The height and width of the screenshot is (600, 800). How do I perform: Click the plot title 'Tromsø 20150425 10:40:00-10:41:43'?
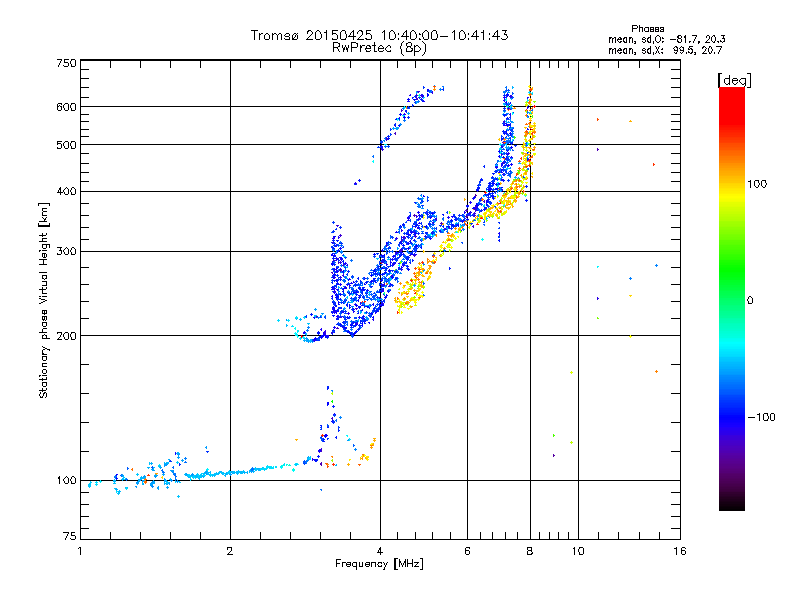click(379, 35)
